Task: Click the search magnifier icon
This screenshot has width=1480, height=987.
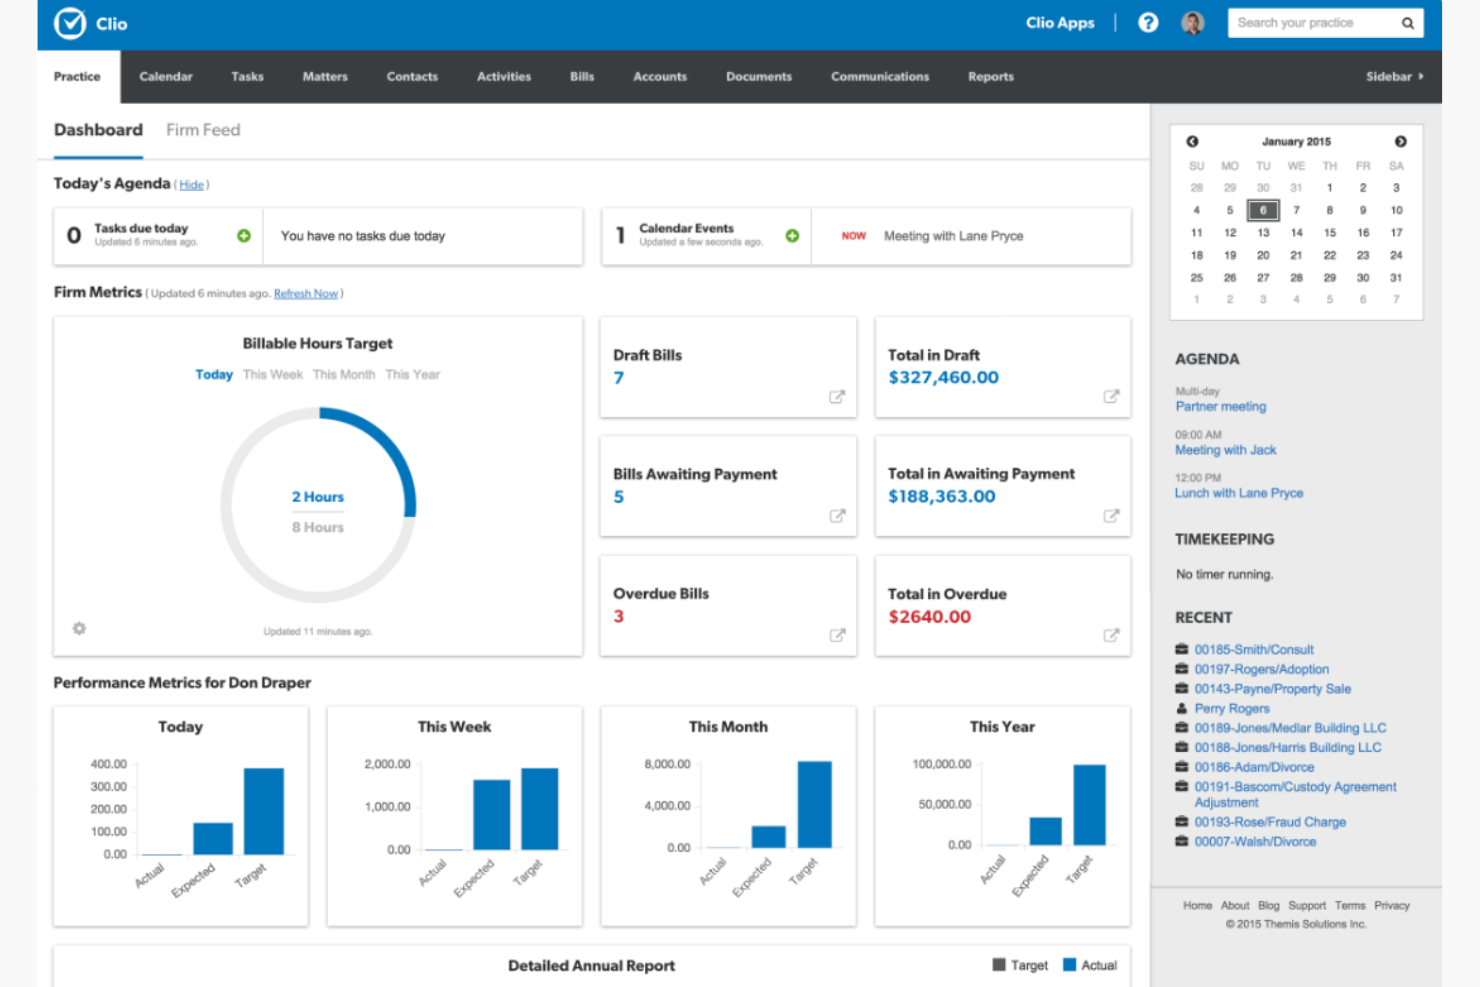Action: [x=1407, y=23]
